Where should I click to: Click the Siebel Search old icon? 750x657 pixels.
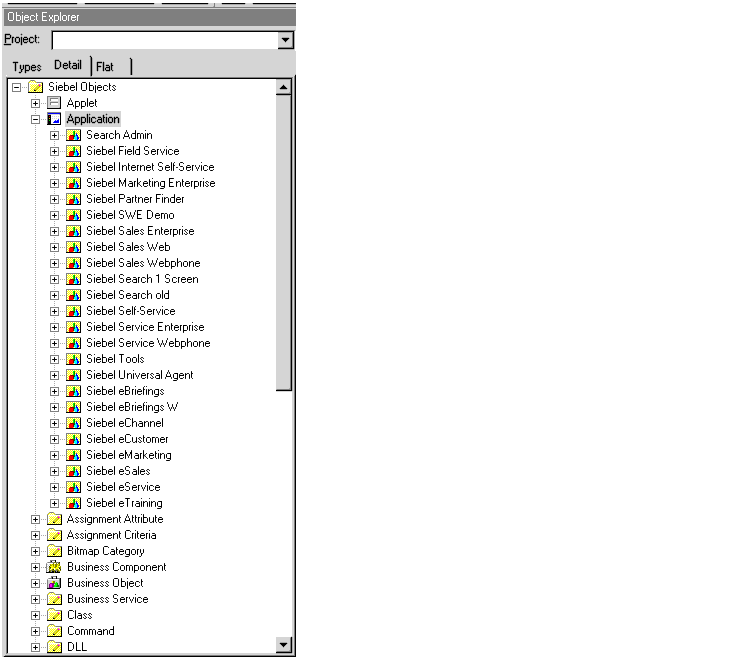73,295
